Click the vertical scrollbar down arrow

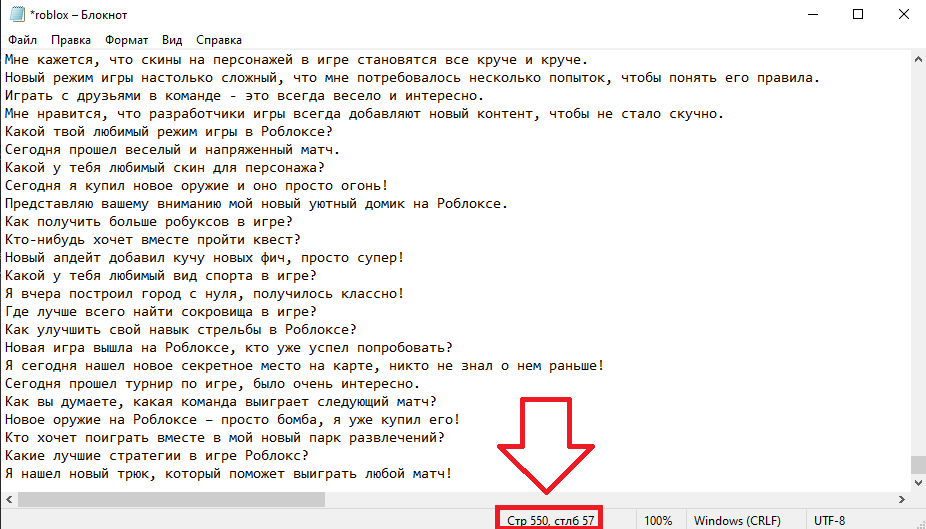tap(917, 482)
